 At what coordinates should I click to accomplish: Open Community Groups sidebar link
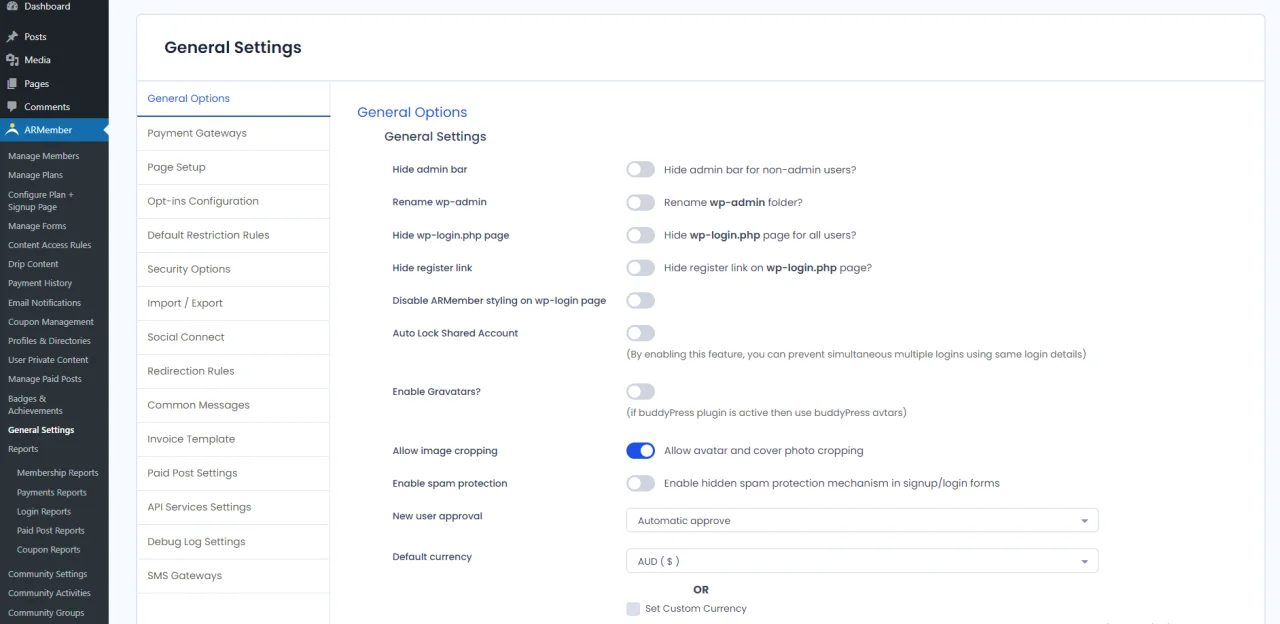pos(46,613)
